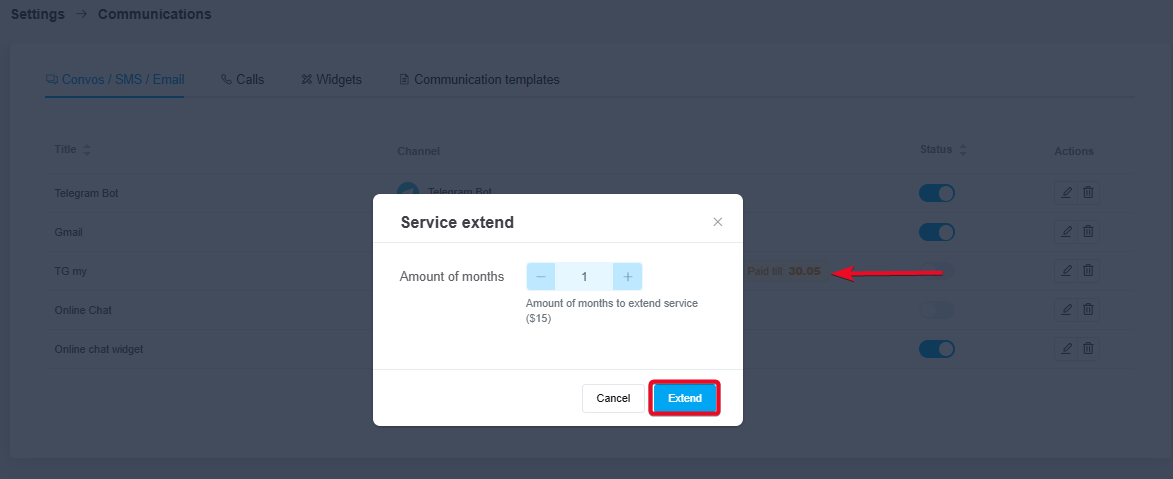1173x479 pixels.
Task: Delete the Telegram Bot channel row
Action: click(x=1088, y=193)
